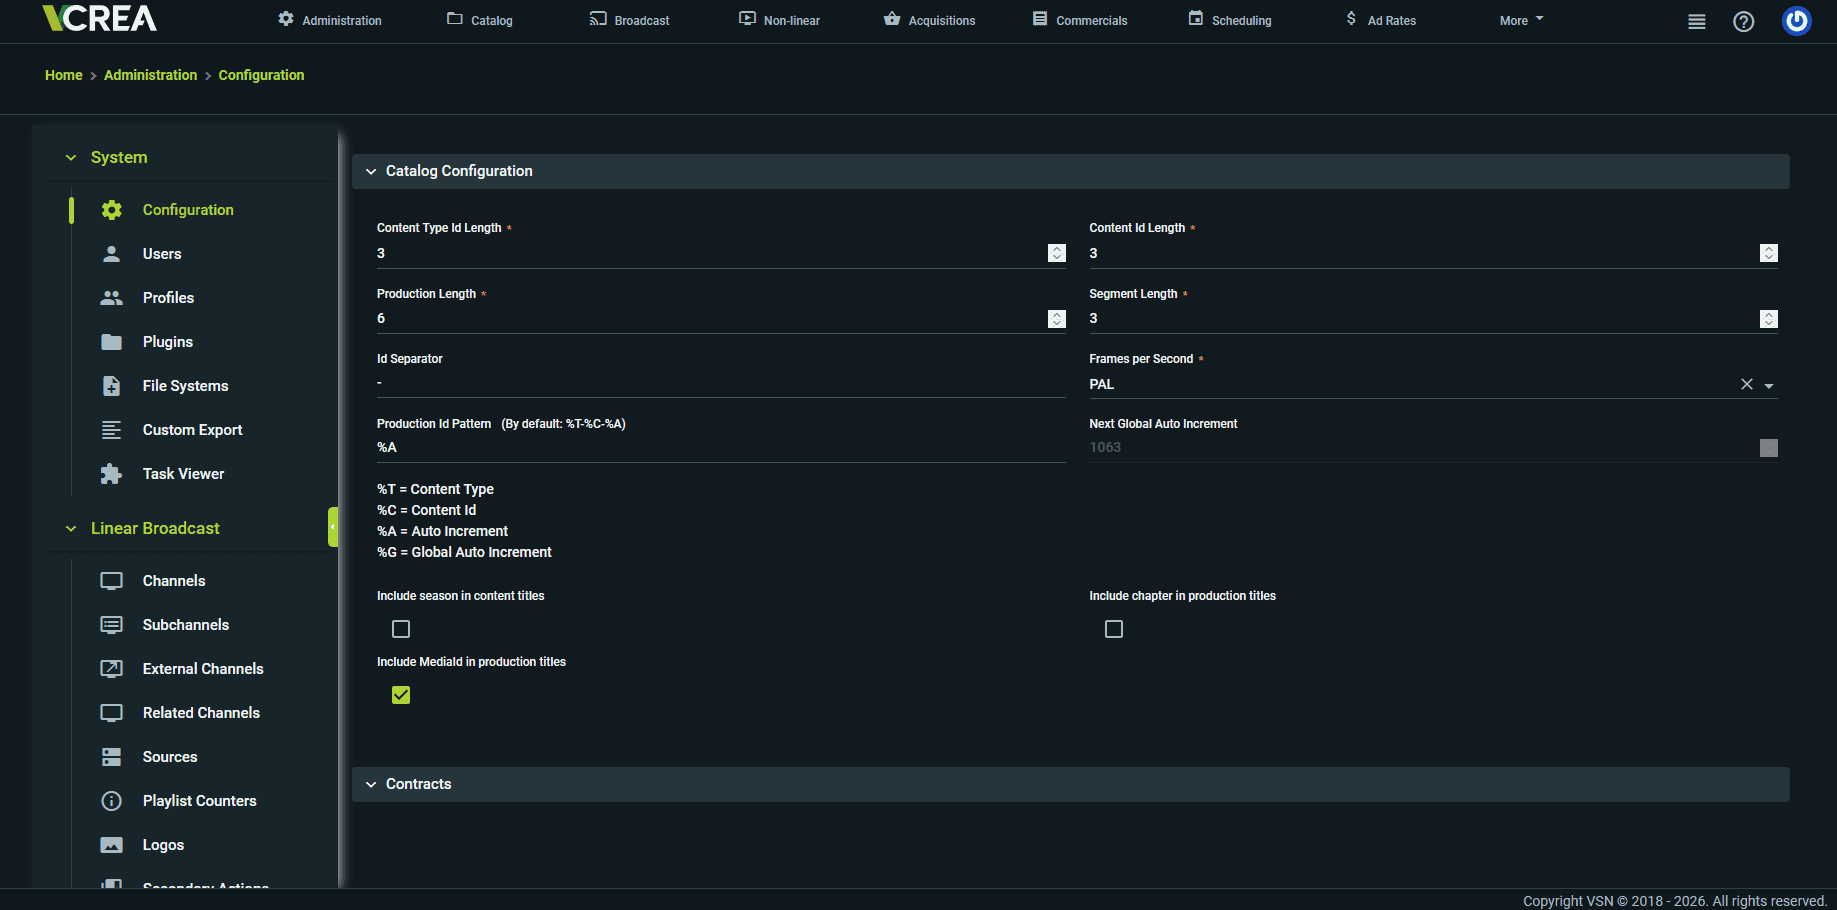Viewport: 1837px width, 910px height.
Task: Adjust Production Length stepper
Action: click(1057, 319)
